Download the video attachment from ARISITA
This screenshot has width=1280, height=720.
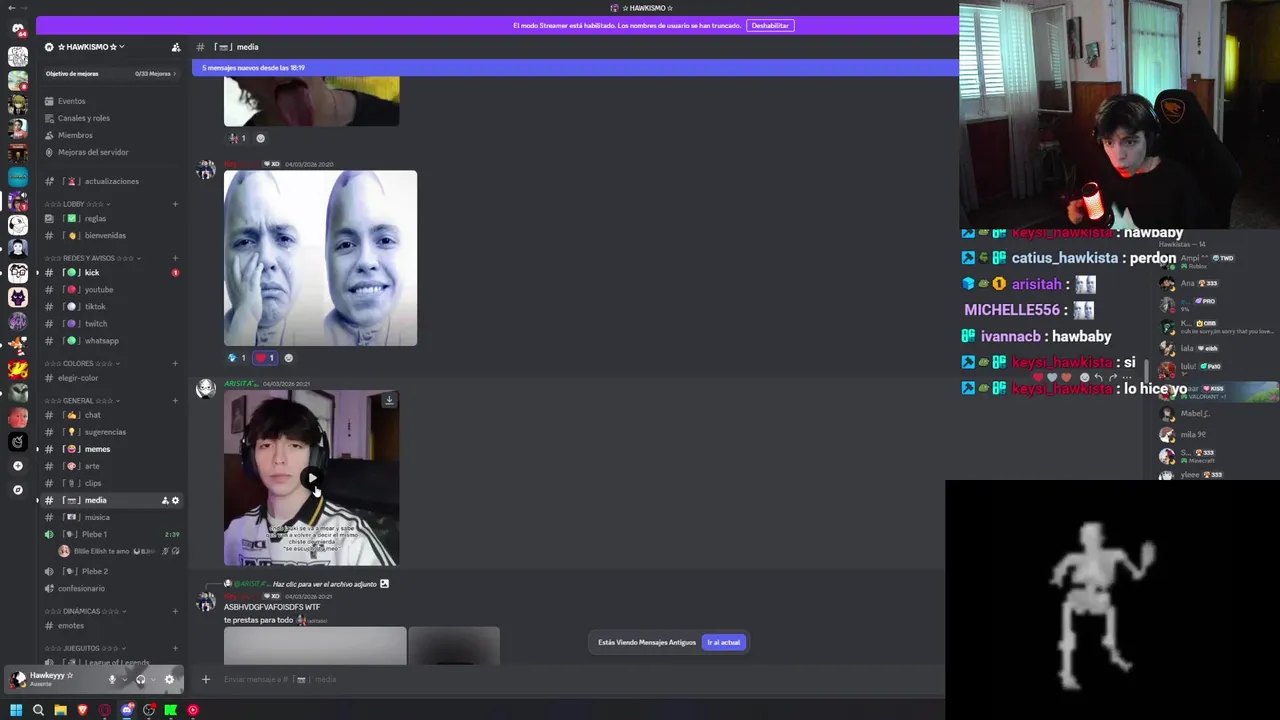coord(389,400)
